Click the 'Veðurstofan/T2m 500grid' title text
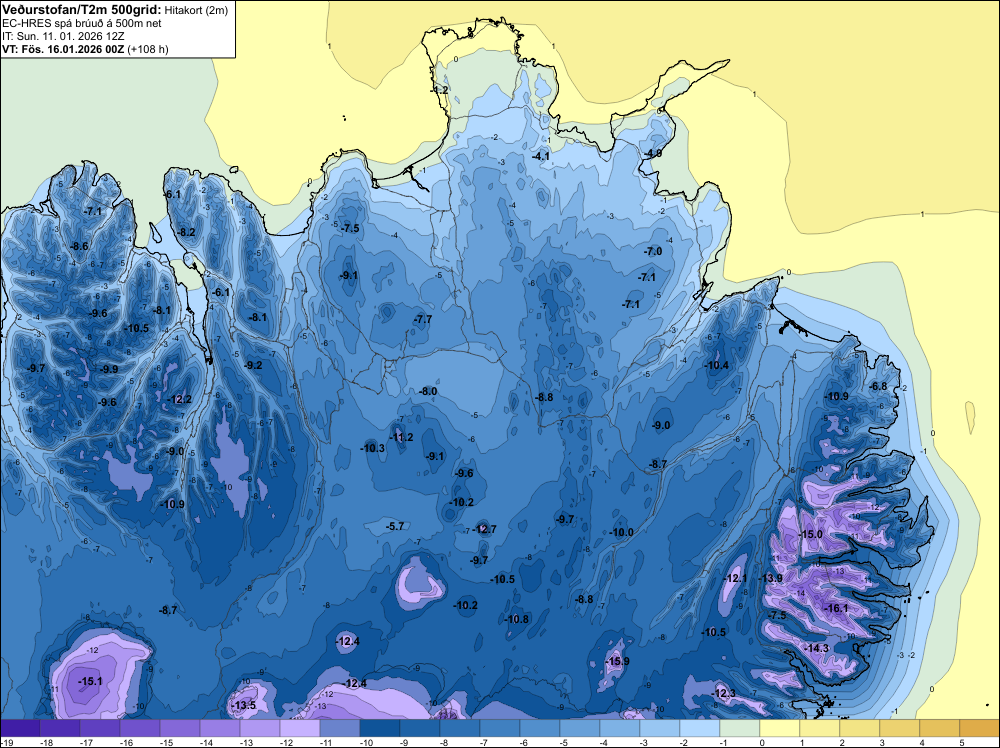Screen dimensions: 1000x748 click(82, 10)
